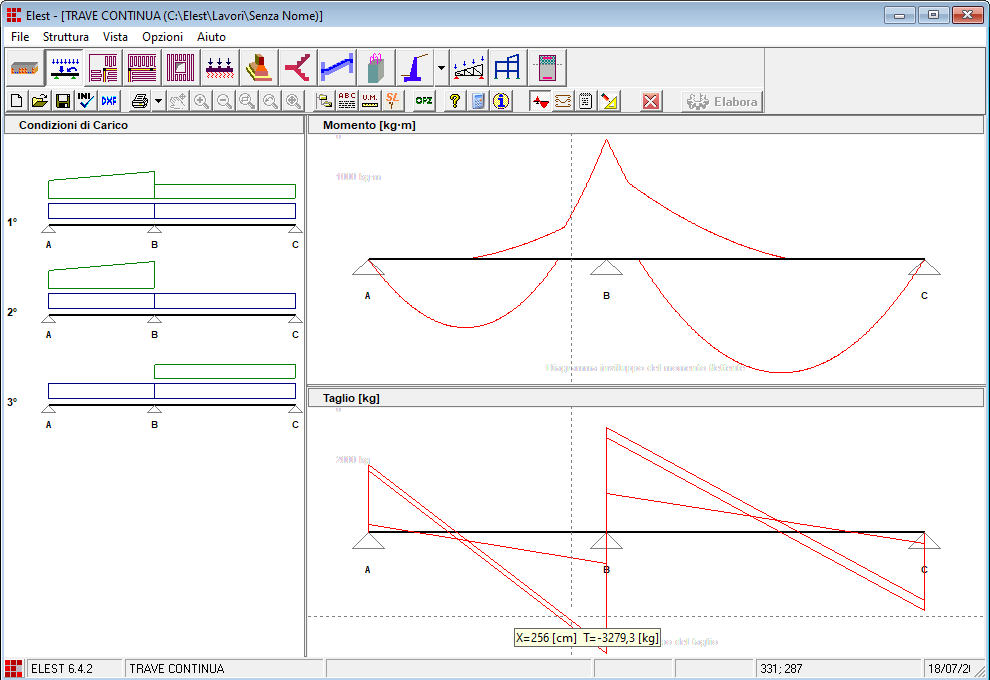Switch to the report notepad view
This screenshot has width=990, height=680.
pyautogui.click(x=586, y=101)
